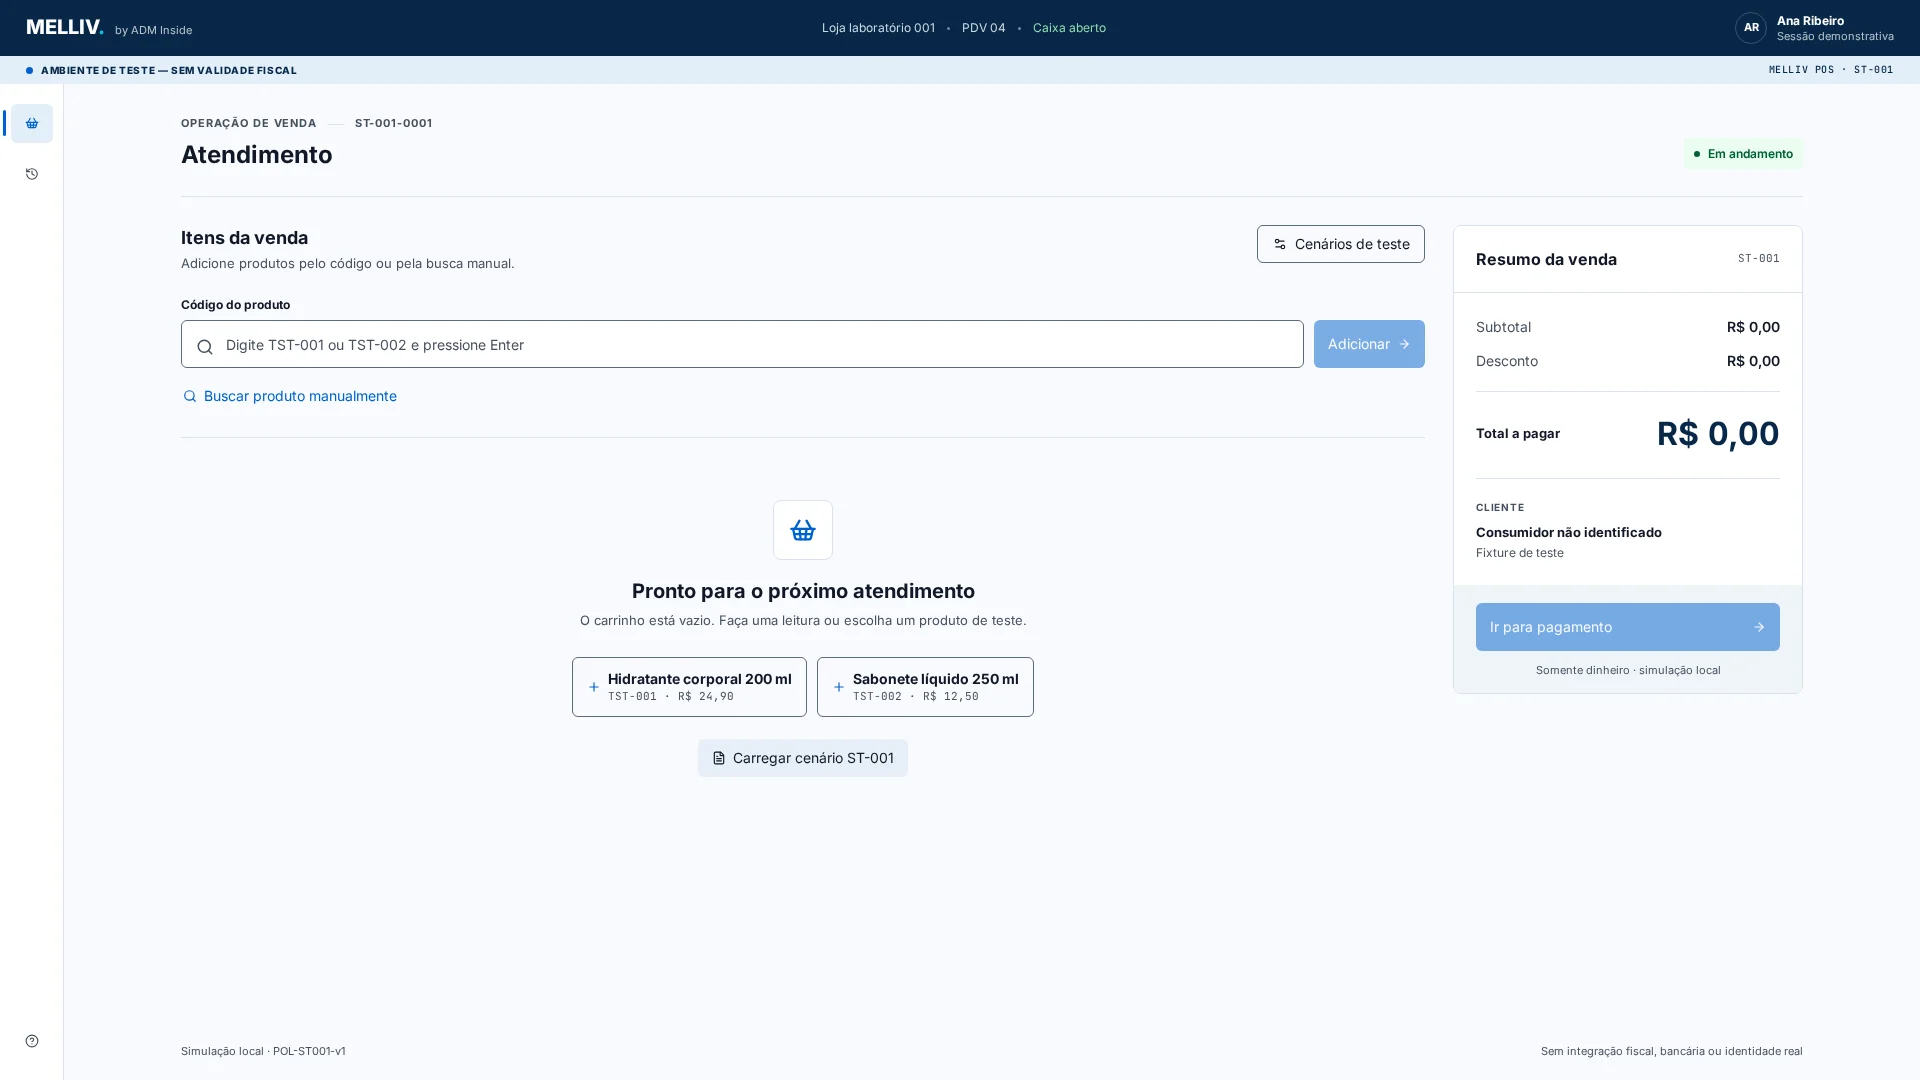Click Consumidor não identificado client text
Viewport: 1920px width, 1080px height.
tap(1568, 532)
